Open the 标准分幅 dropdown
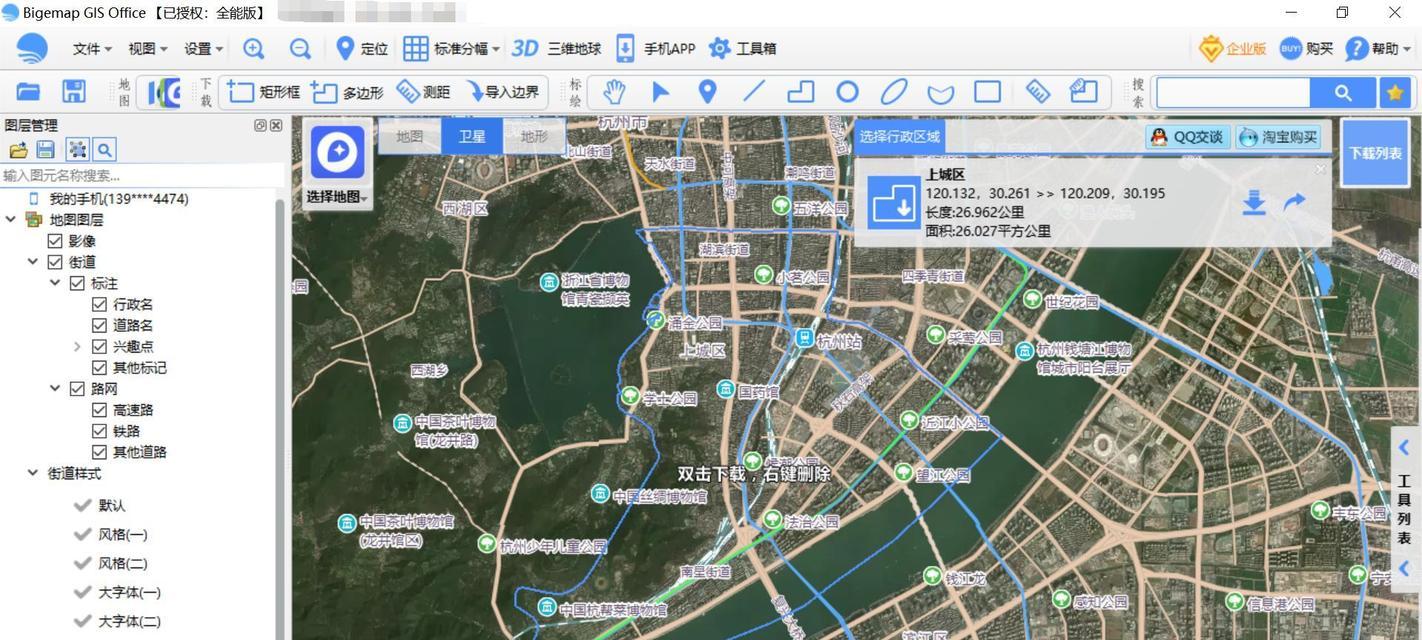This screenshot has width=1422, height=640. pos(452,48)
